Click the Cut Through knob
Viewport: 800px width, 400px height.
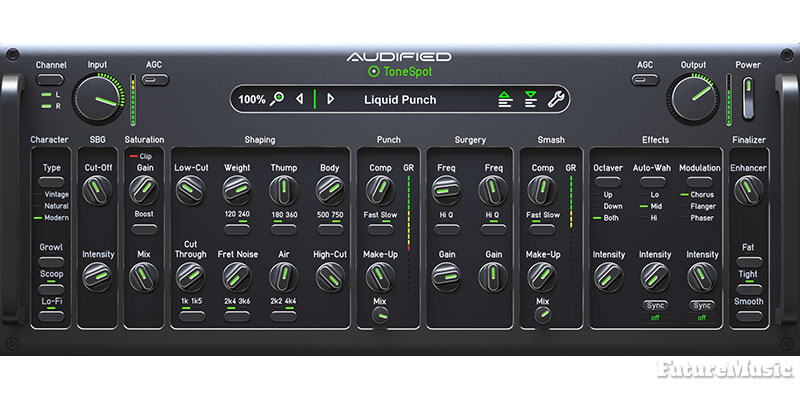pos(190,277)
